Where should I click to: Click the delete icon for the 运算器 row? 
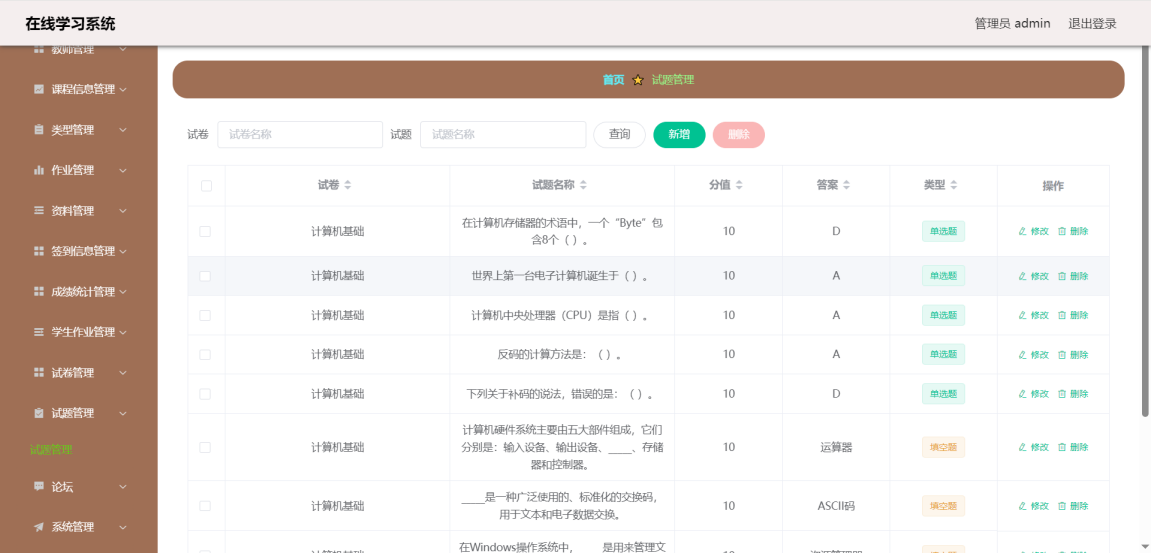point(1062,447)
